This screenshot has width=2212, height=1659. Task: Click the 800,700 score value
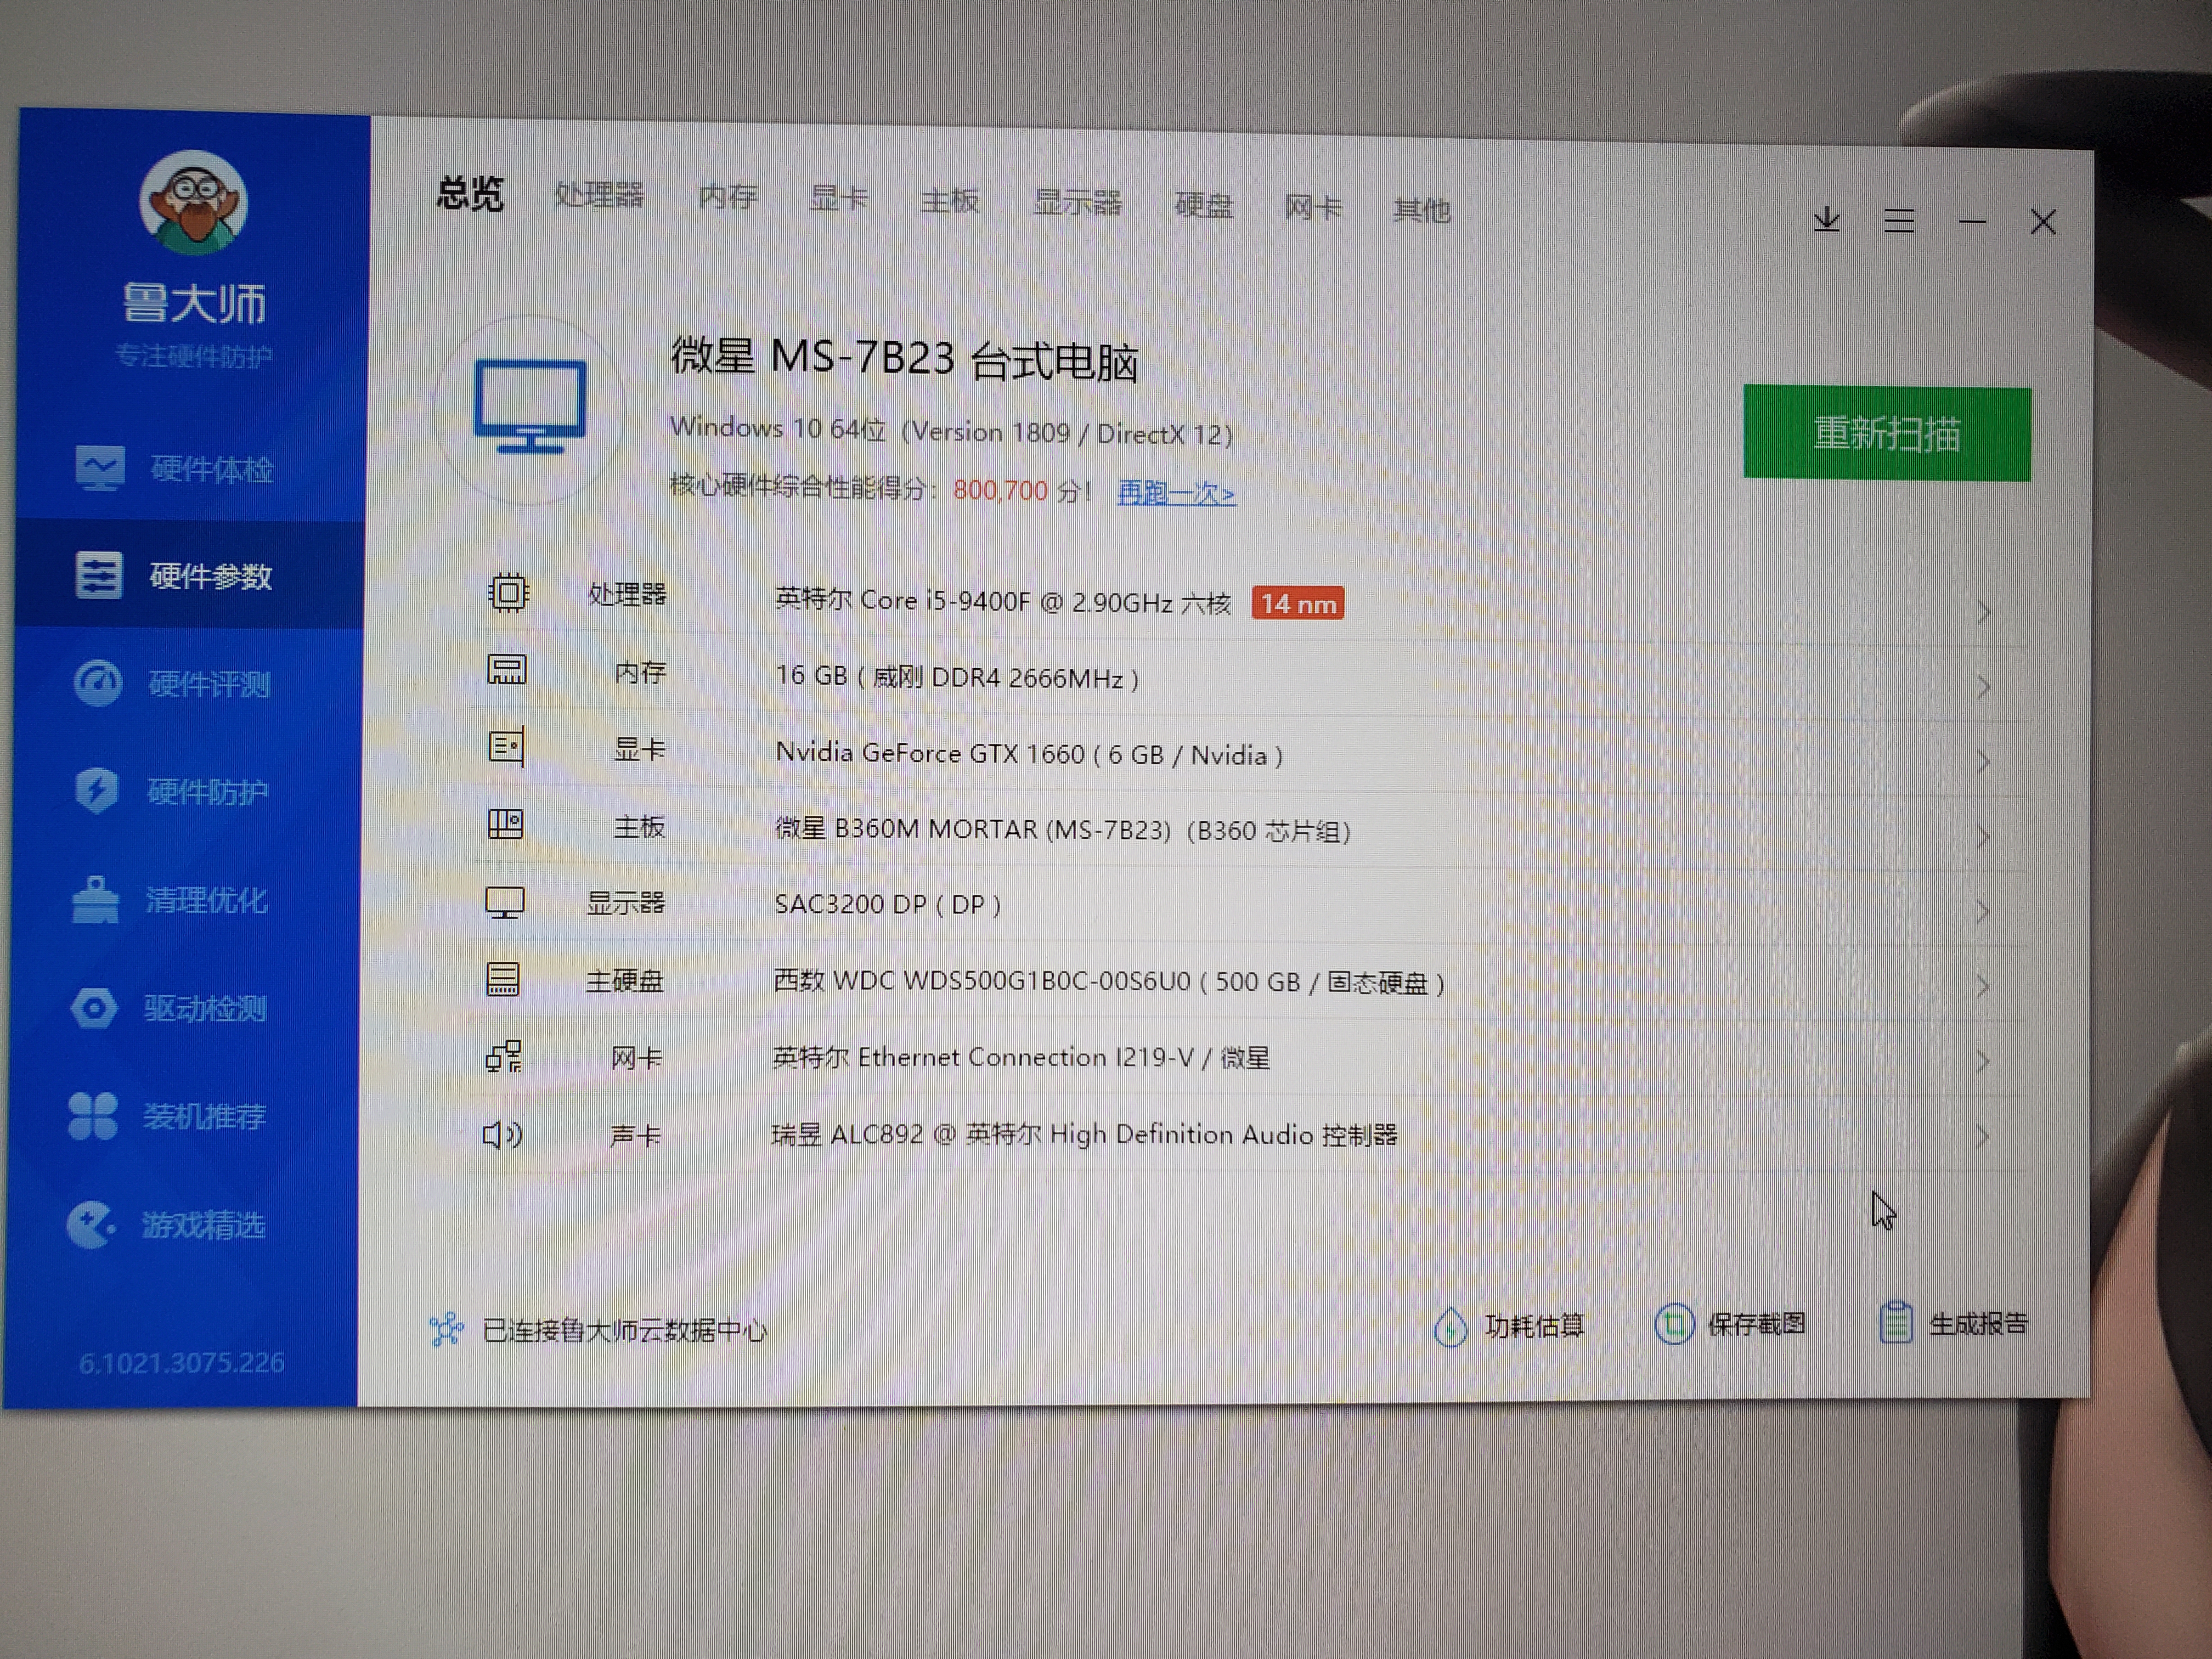1000,490
